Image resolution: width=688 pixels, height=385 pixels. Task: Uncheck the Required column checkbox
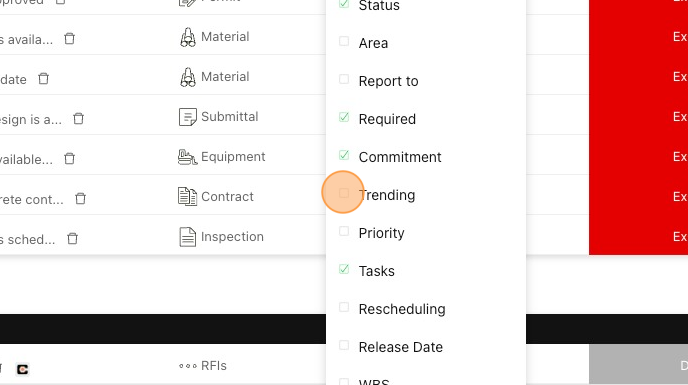click(x=344, y=117)
